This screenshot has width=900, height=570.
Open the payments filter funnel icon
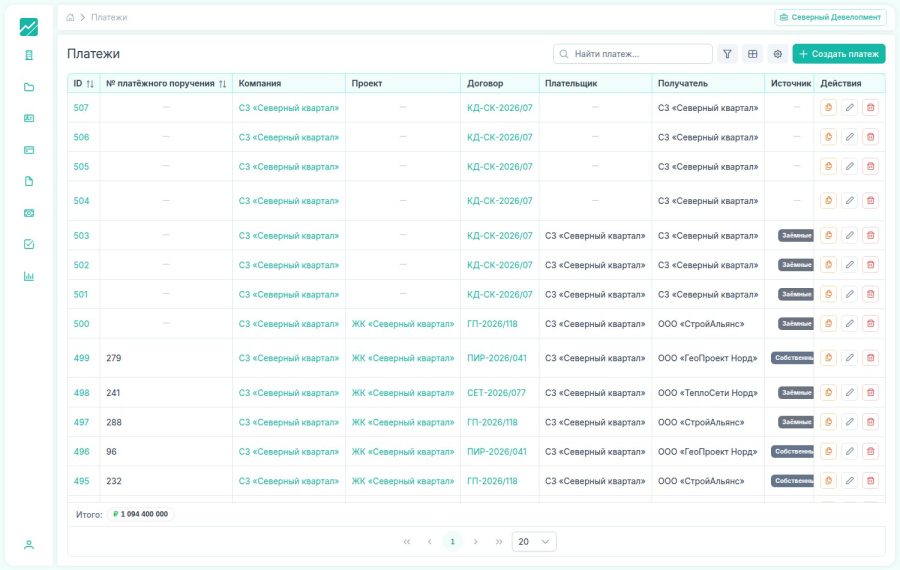pos(727,54)
